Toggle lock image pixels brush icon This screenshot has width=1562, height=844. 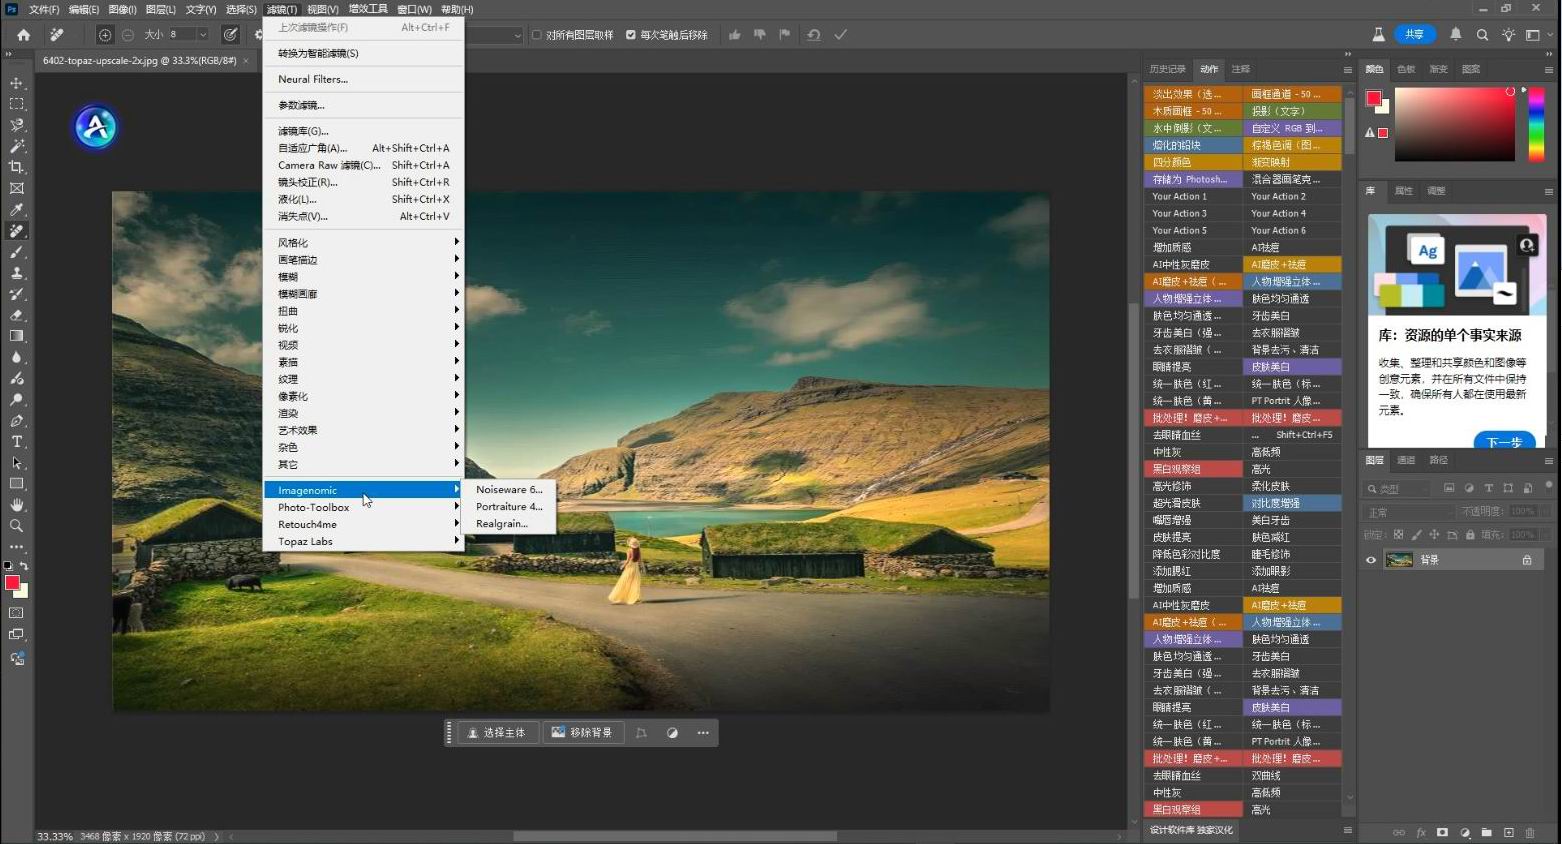click(1416, 535)
